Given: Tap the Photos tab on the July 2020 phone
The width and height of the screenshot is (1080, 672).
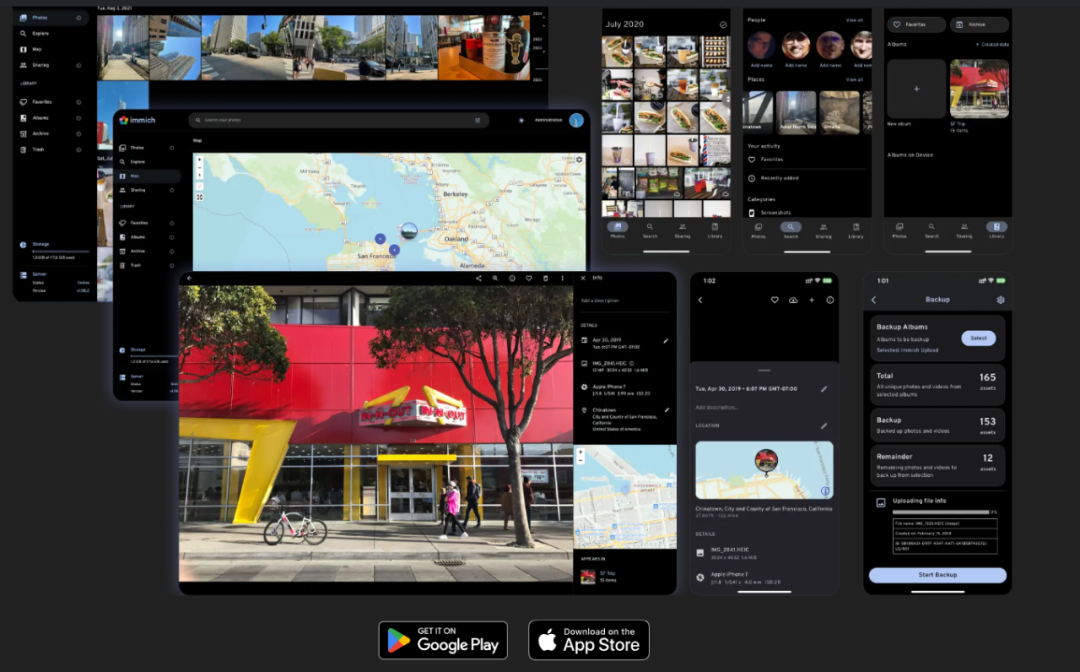Looking at the screenshot, I should coord(617,230).
